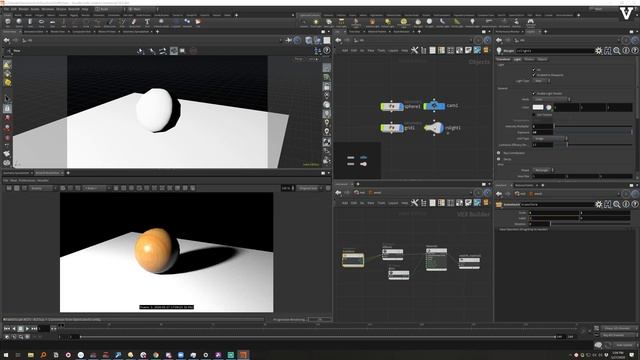640x360 pixels.
Task: Open the File menu in main menu bar
Action: [x=6, y=9]
